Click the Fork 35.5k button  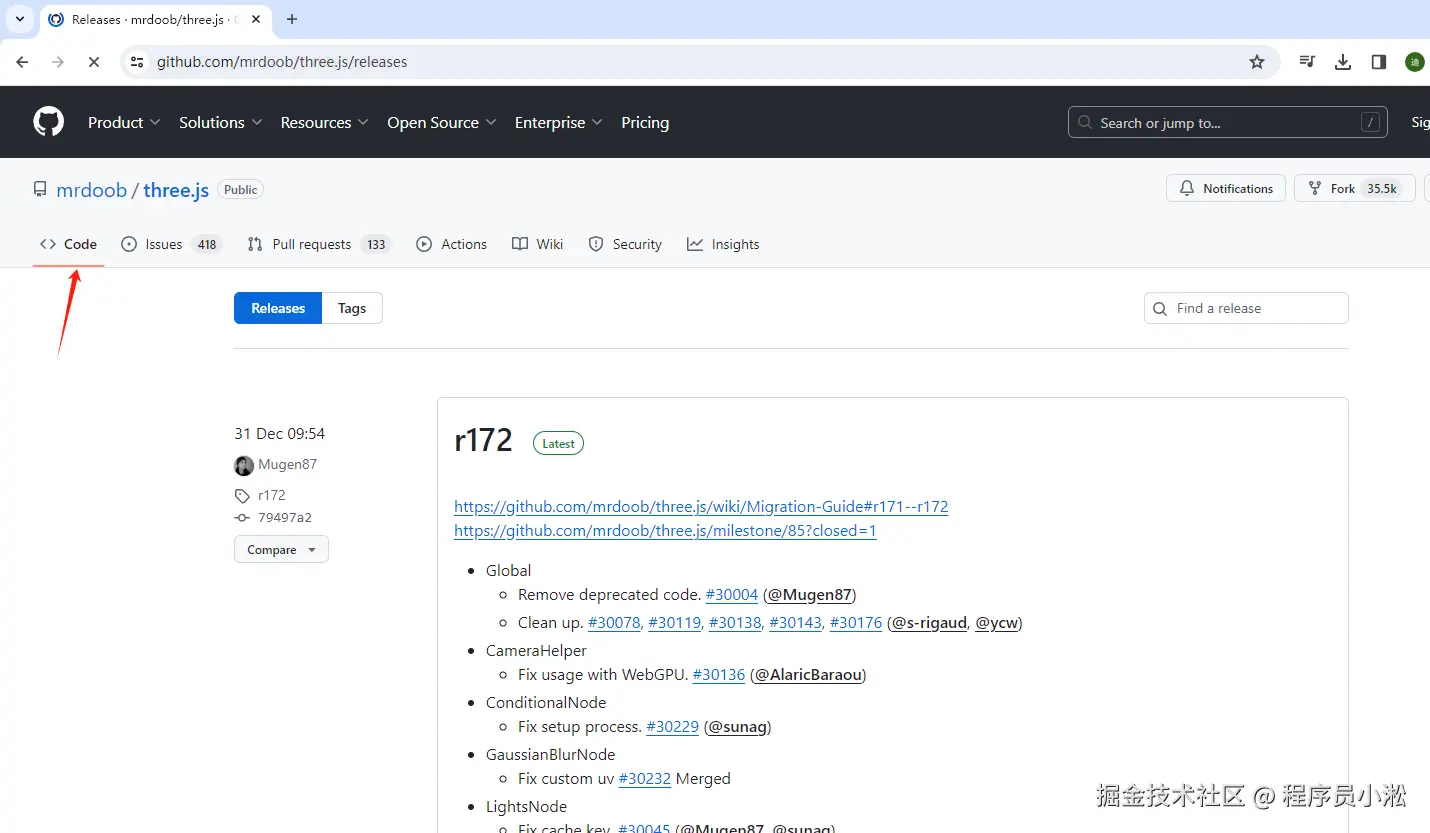click(1355, 188)
